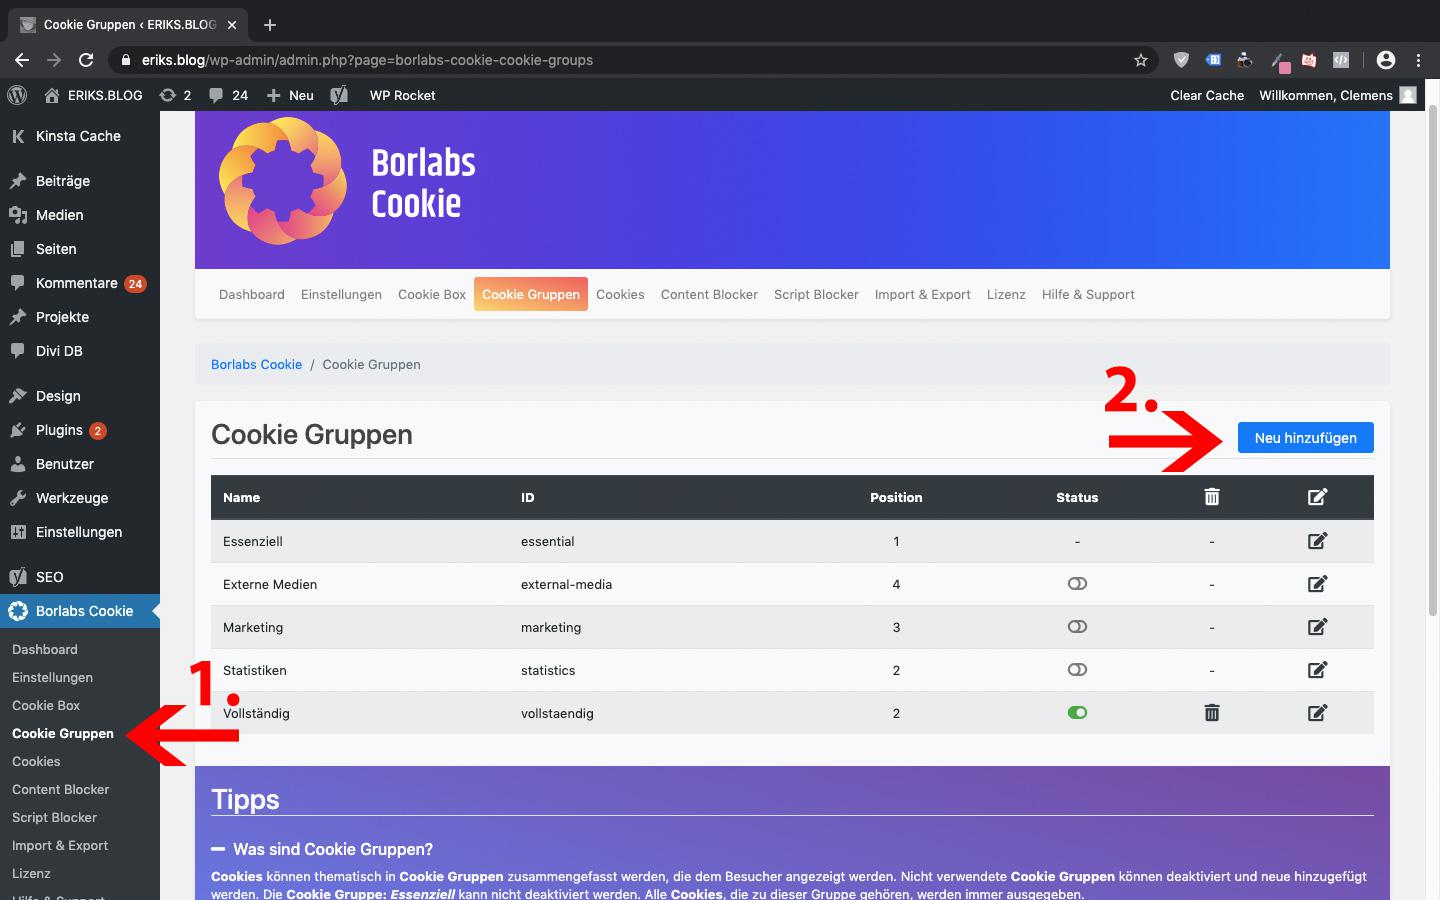Open Hilfe & Support tab
Image resolution: width=1440 pixels, height=900 pixels.
[1088, 294]
